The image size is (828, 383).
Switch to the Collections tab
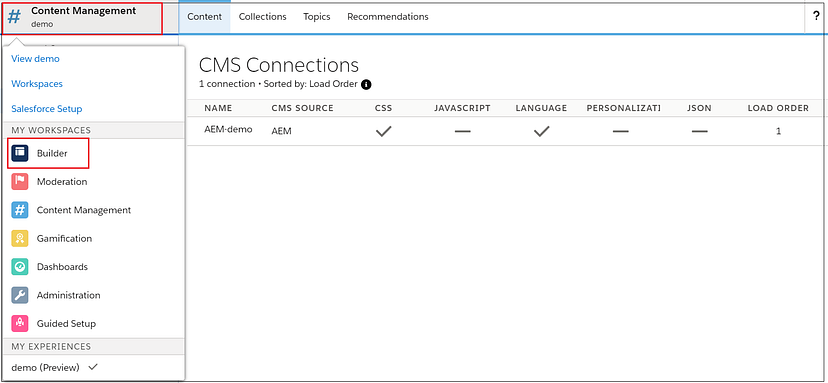click(262, 17)
